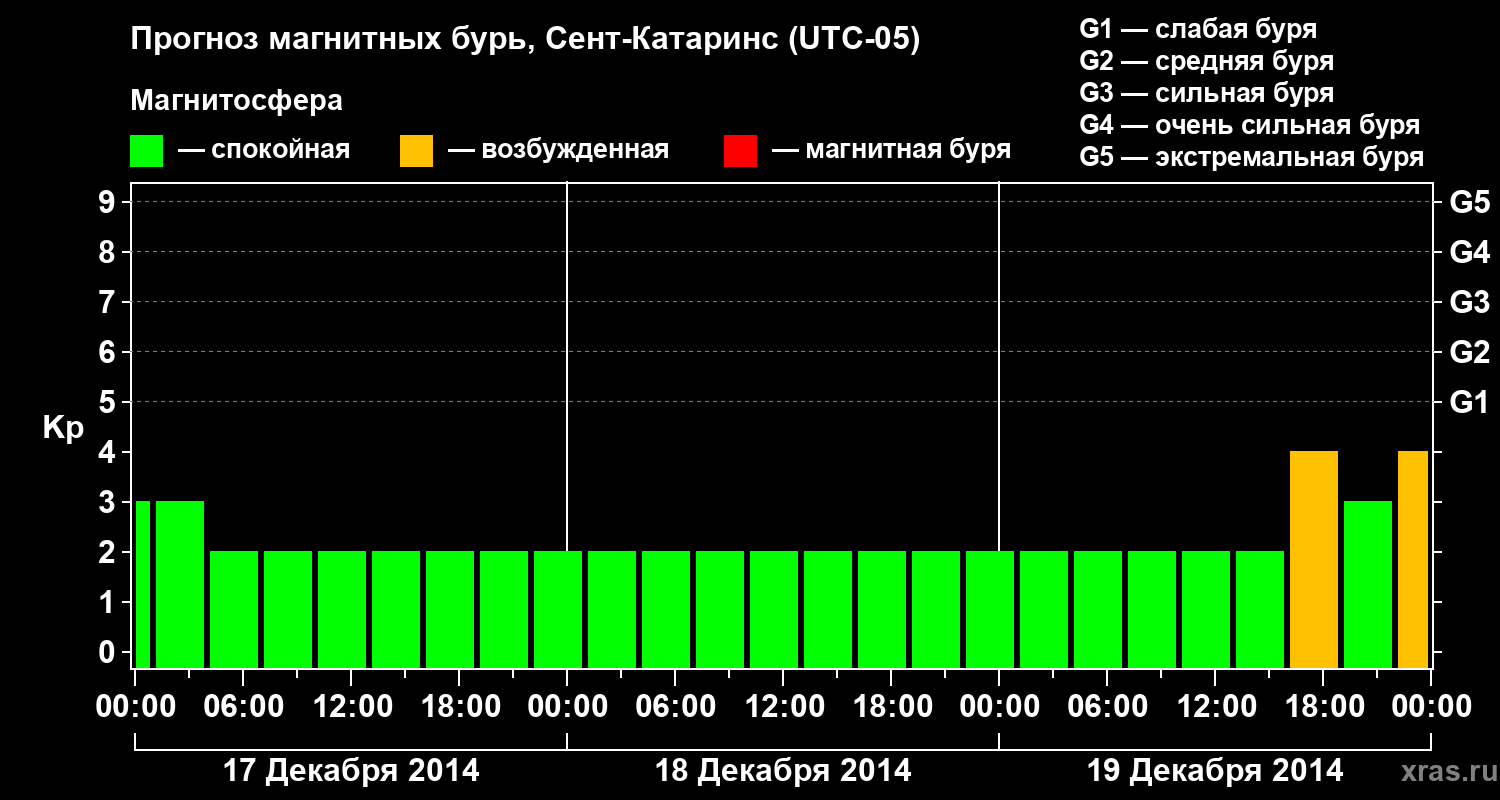Viewport: 1500px width, 800px height.
Task: Click the G2 label on right axis
Action: point(1469,352)
